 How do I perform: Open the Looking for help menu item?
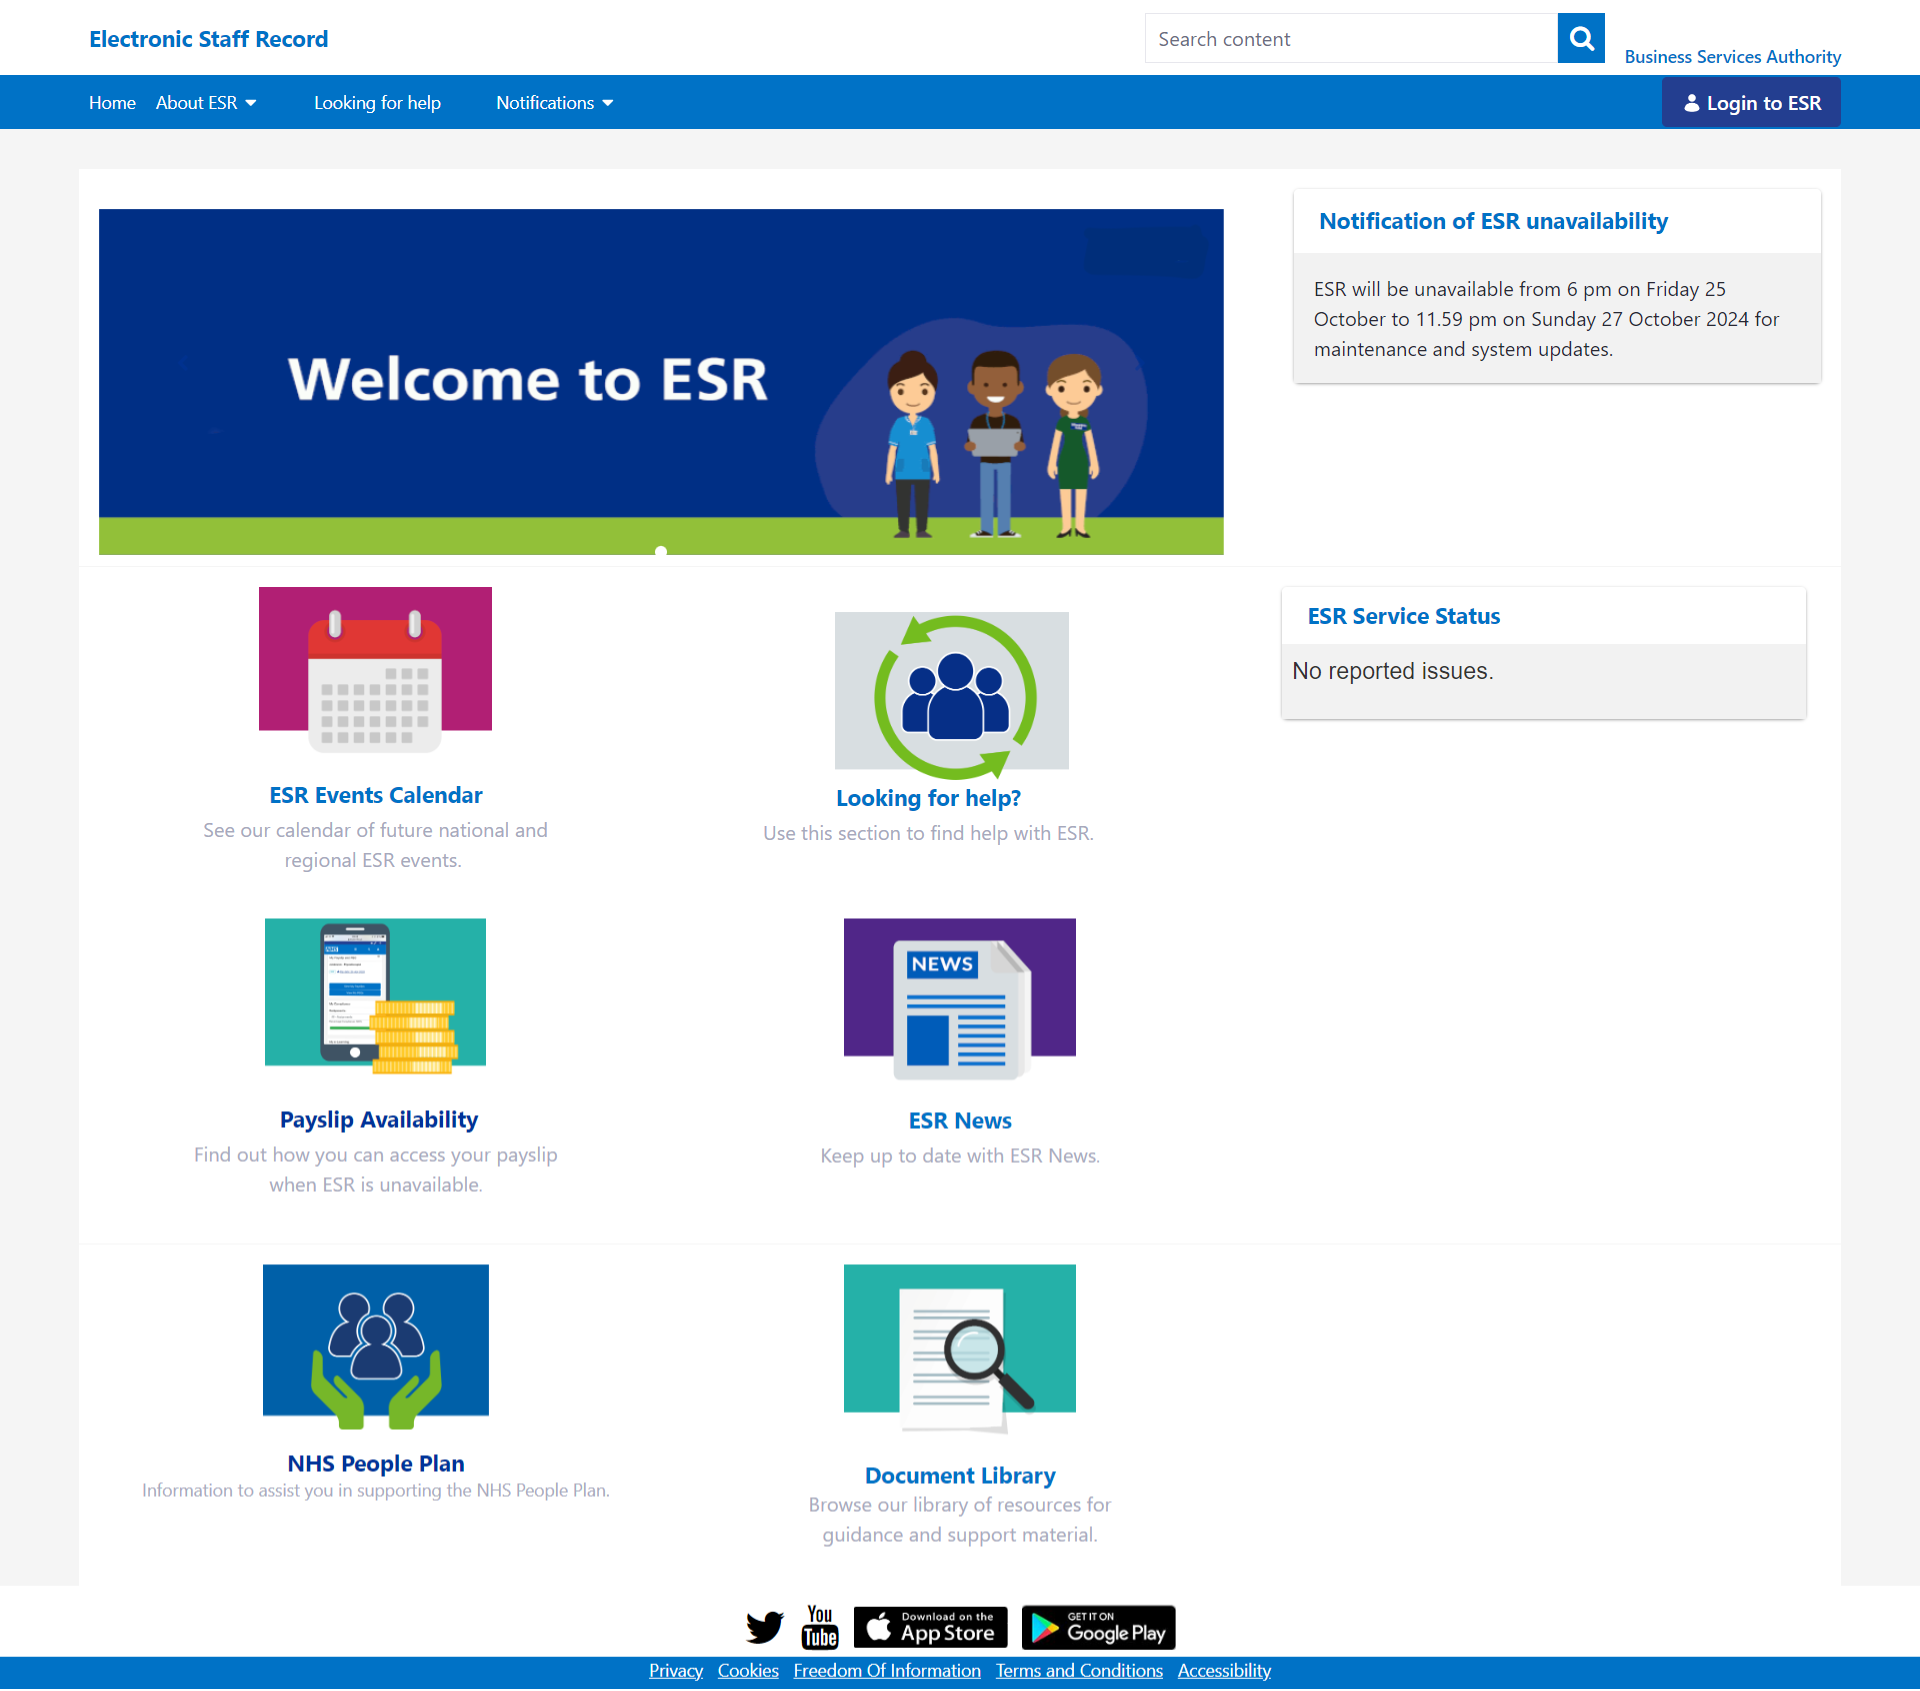pos(377,103)
